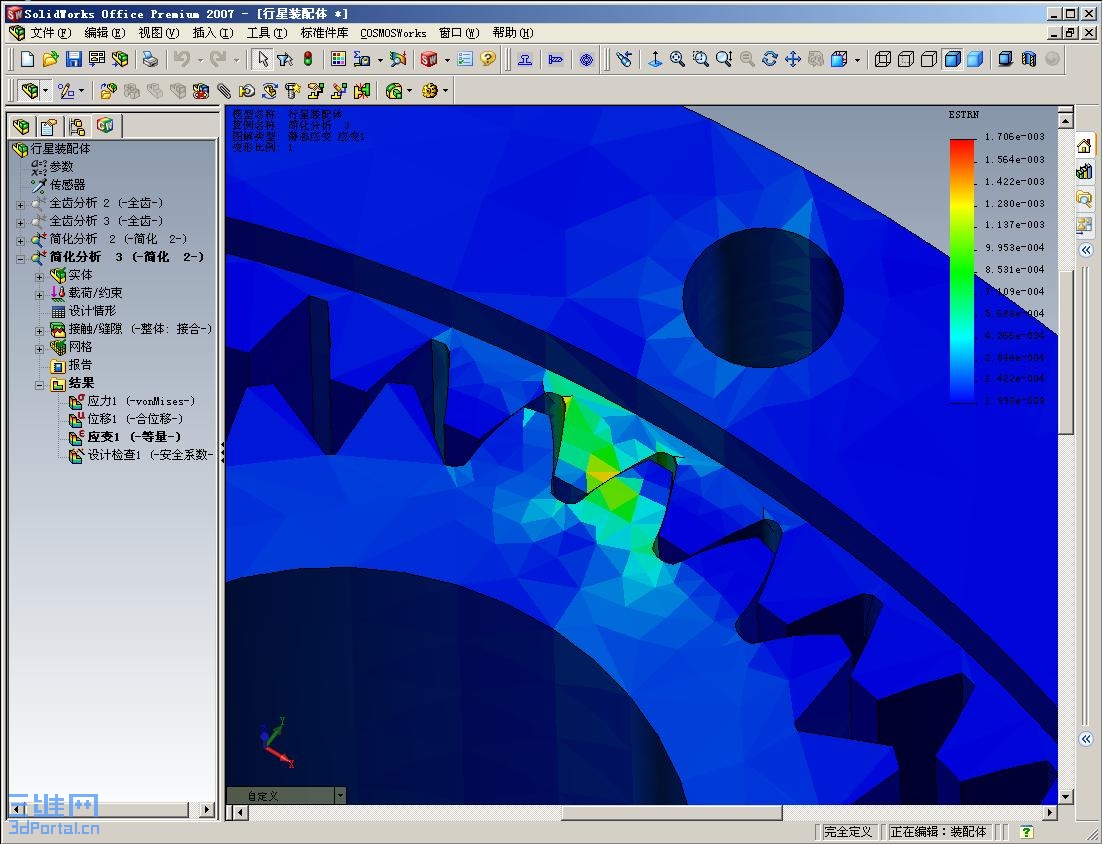Image resolution: width=1102 pixels, height=844 pixels.
Task: Print the document with the printer icon
Action: pos(150,59)
